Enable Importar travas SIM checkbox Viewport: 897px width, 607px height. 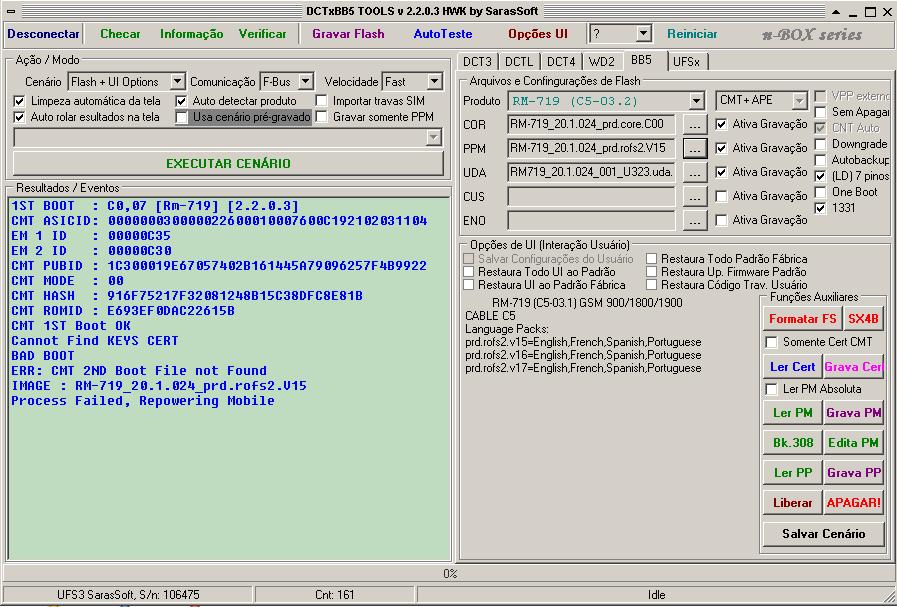(322, 101)
